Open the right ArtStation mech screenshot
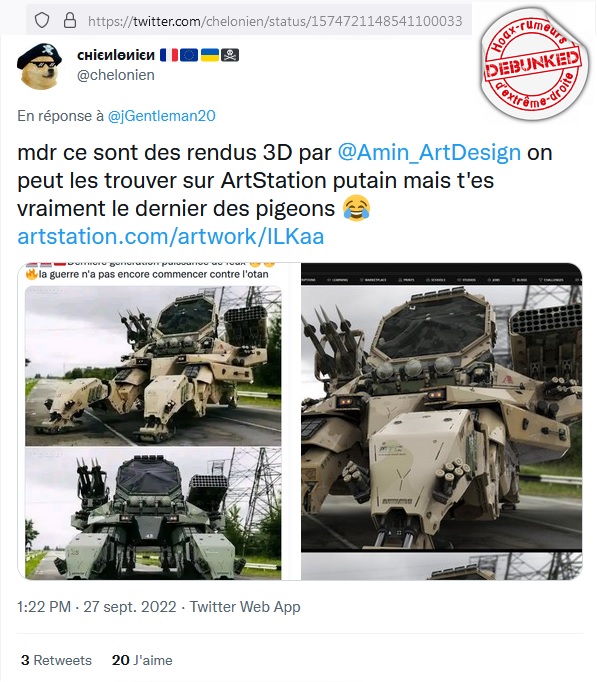The height and width of the screenshot is (682, 597). (441, 421)
